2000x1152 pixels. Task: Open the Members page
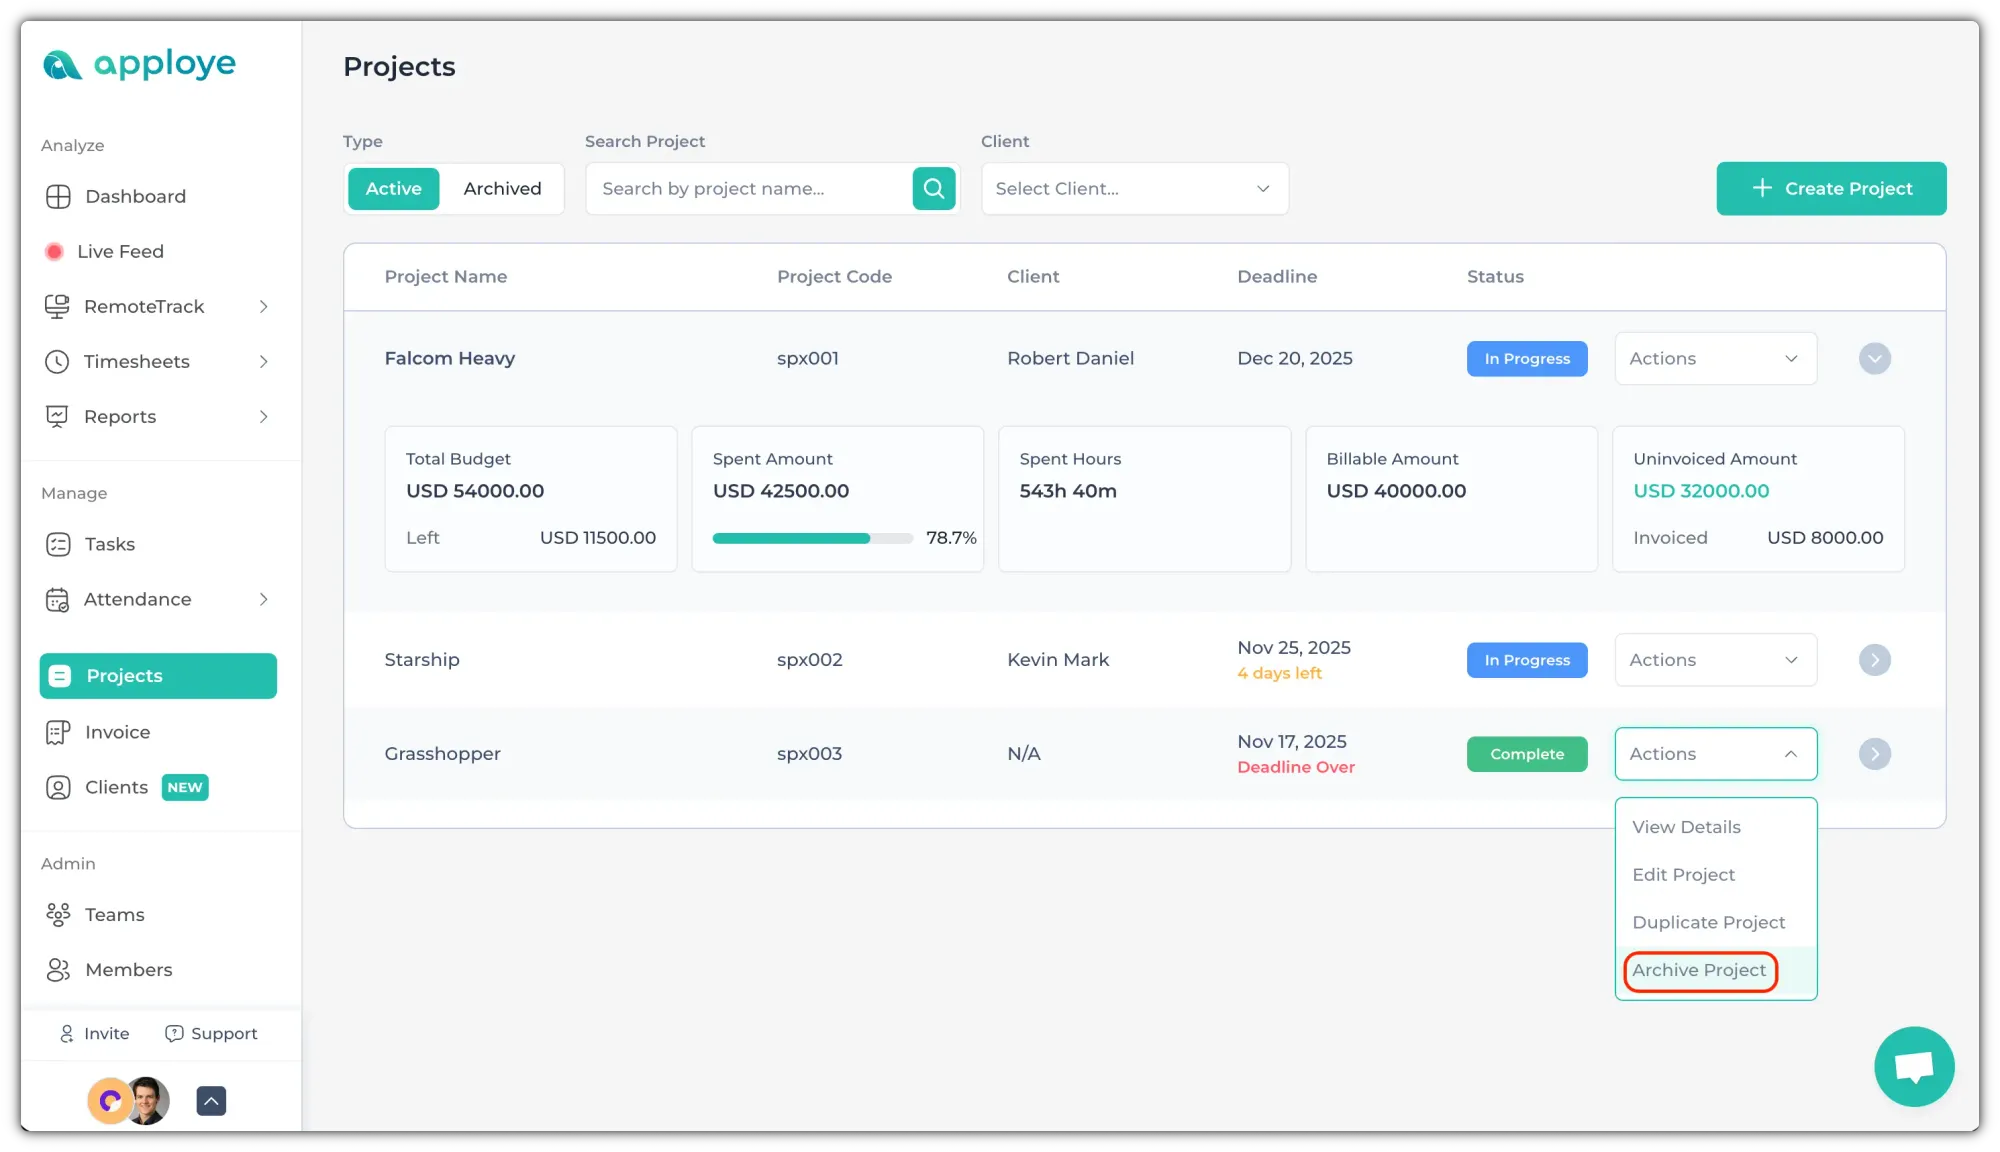tap(128, 970)
